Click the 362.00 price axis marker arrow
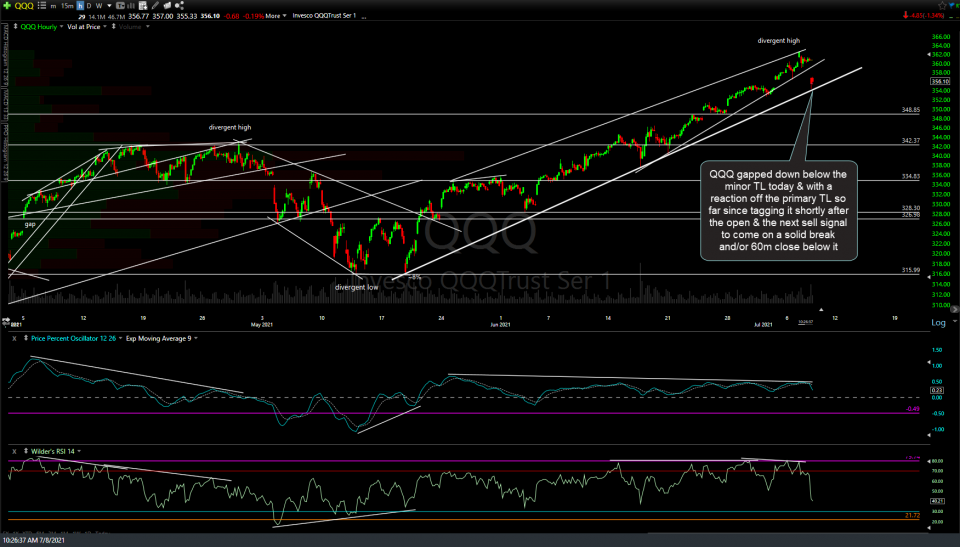 [929, 55]
